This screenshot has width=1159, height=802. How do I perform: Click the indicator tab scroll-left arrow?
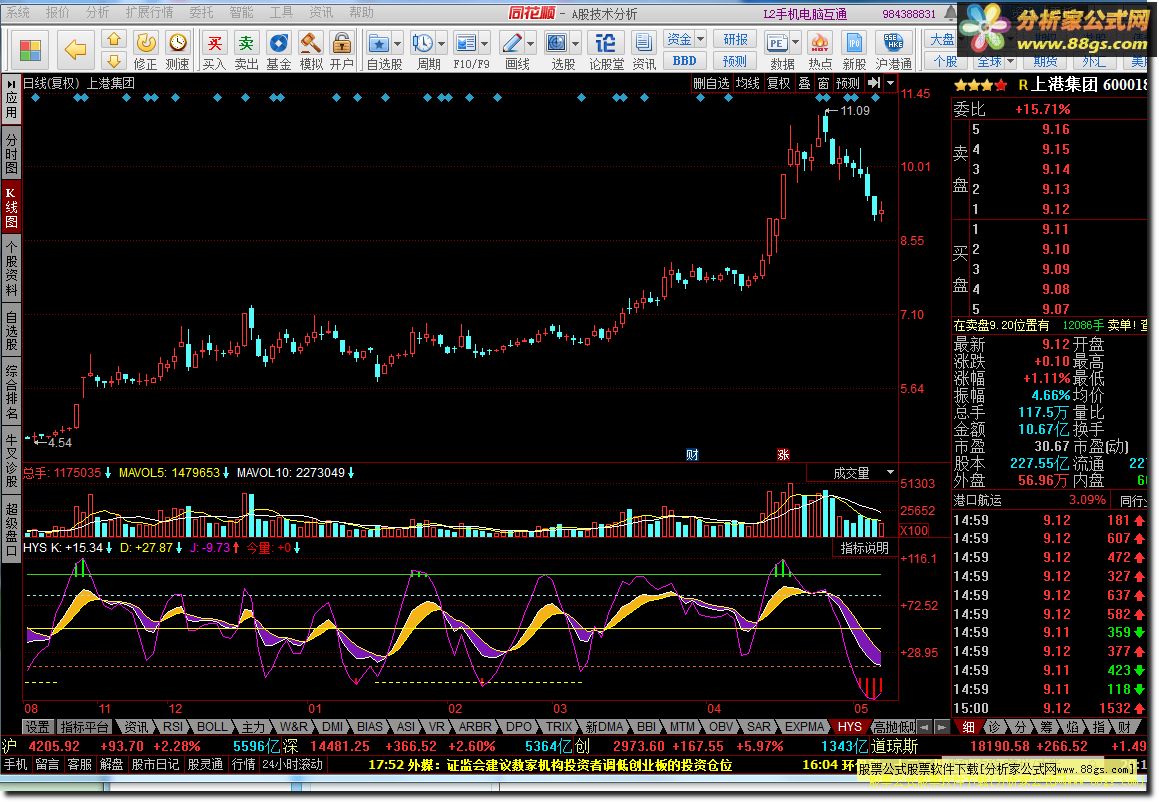(926, 727)
